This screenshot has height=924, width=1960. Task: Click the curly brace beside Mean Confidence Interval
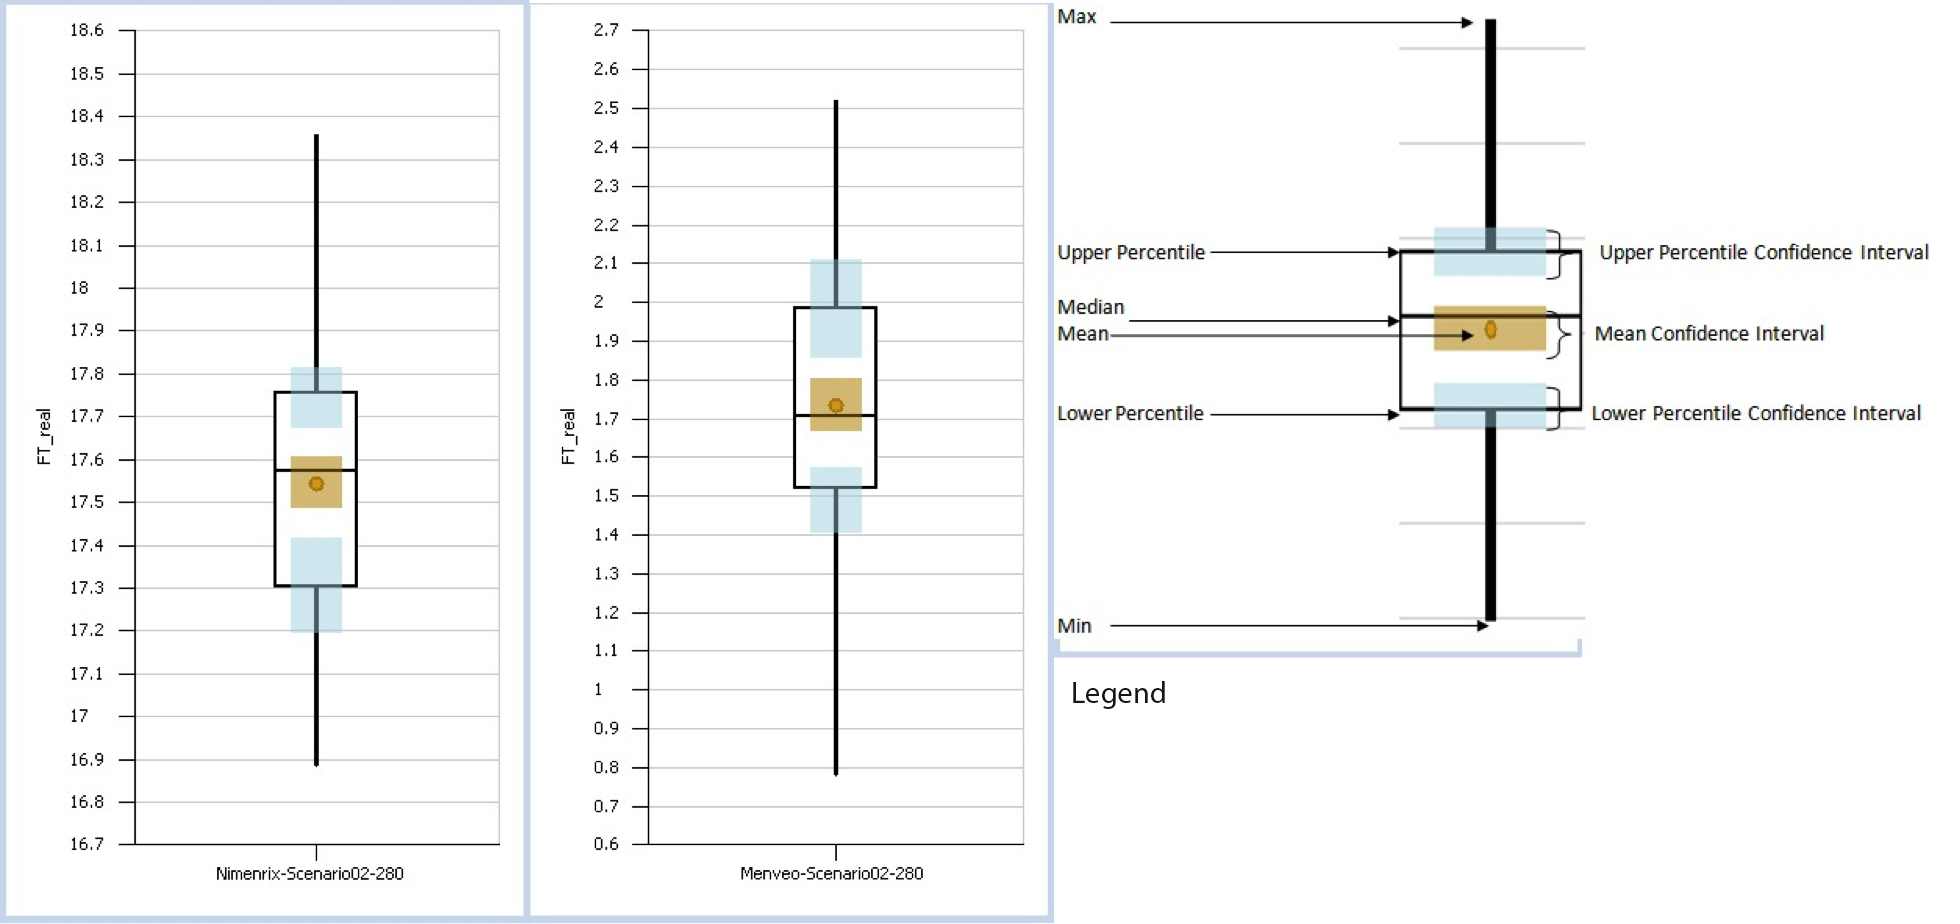(x=1556, y=333)
